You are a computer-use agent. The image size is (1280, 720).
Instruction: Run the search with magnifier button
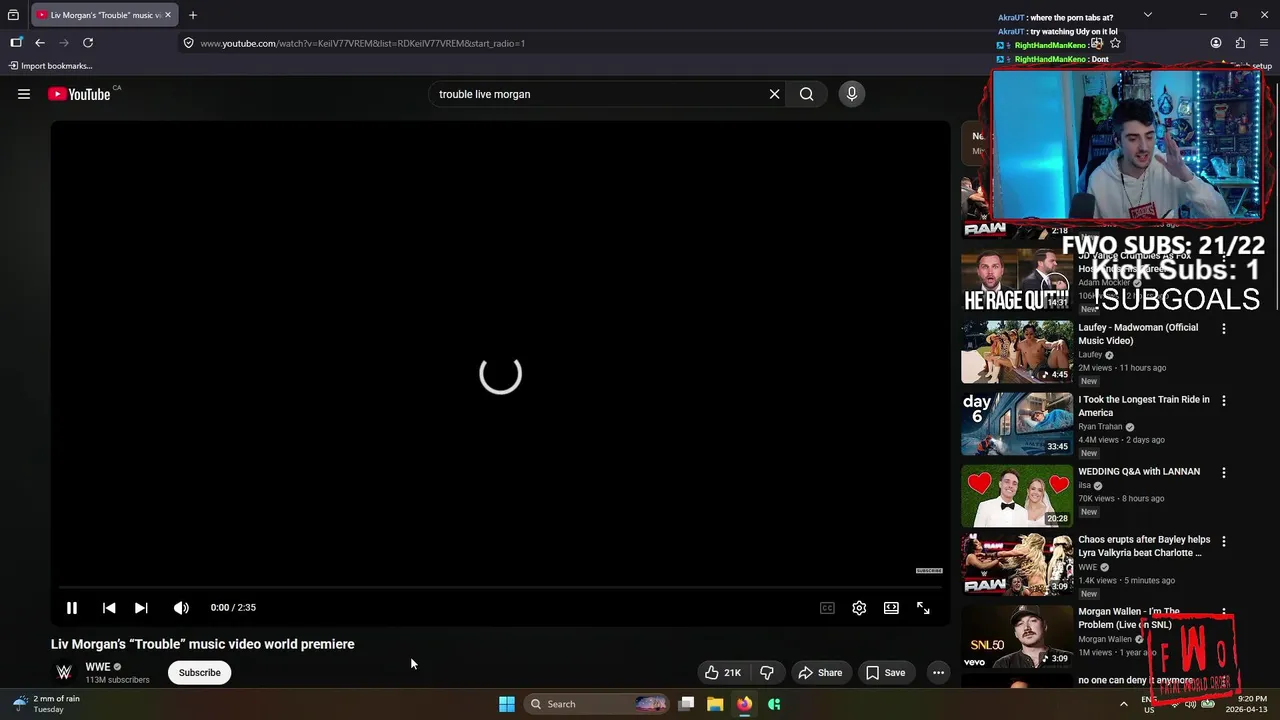806,94
